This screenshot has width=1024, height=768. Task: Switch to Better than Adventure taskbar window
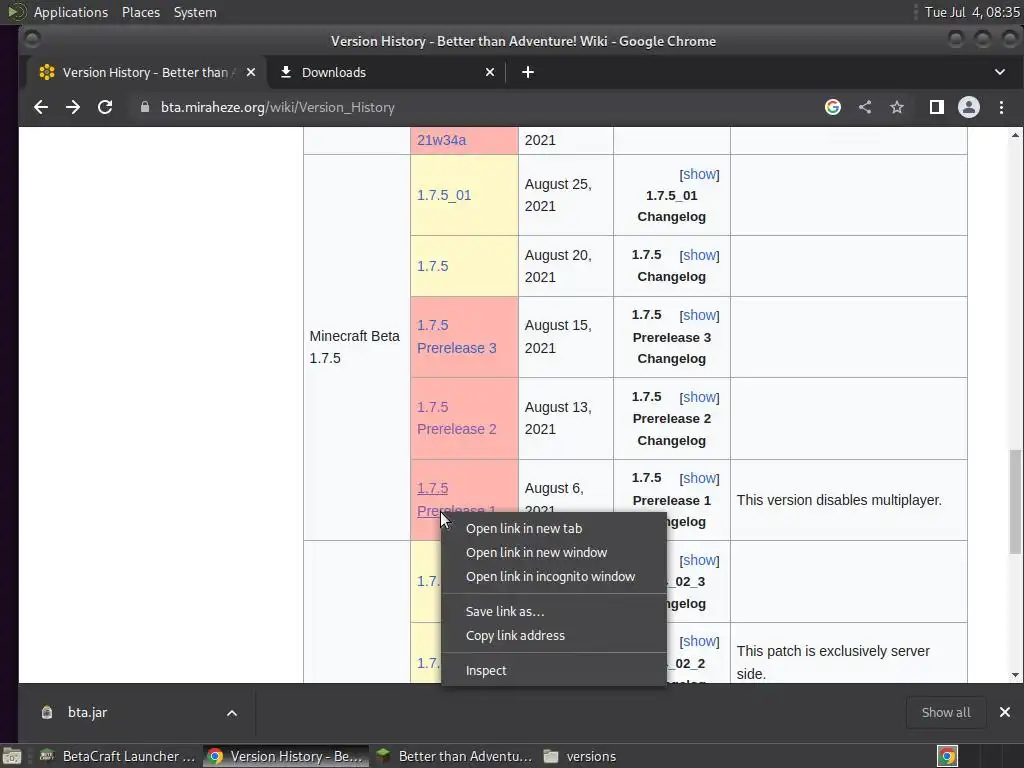pyautogui.click(x=455, y=756)
